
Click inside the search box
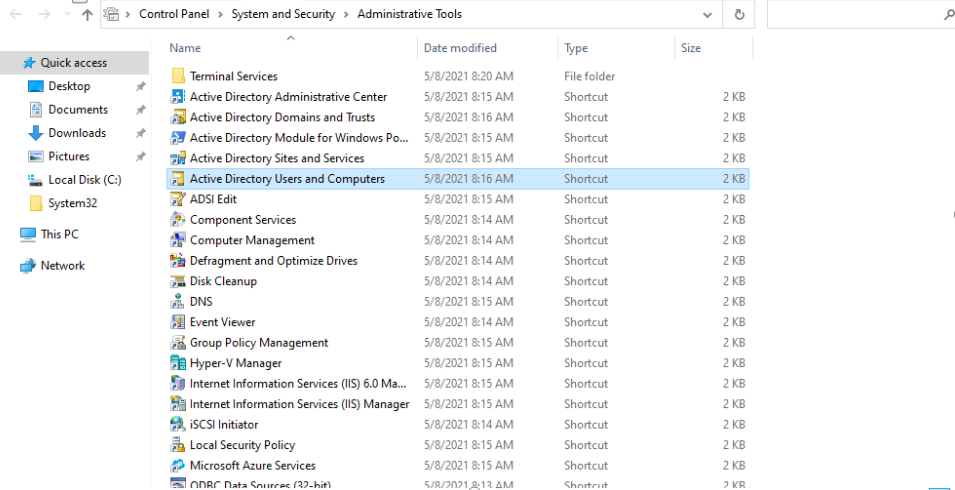(855, 15)
